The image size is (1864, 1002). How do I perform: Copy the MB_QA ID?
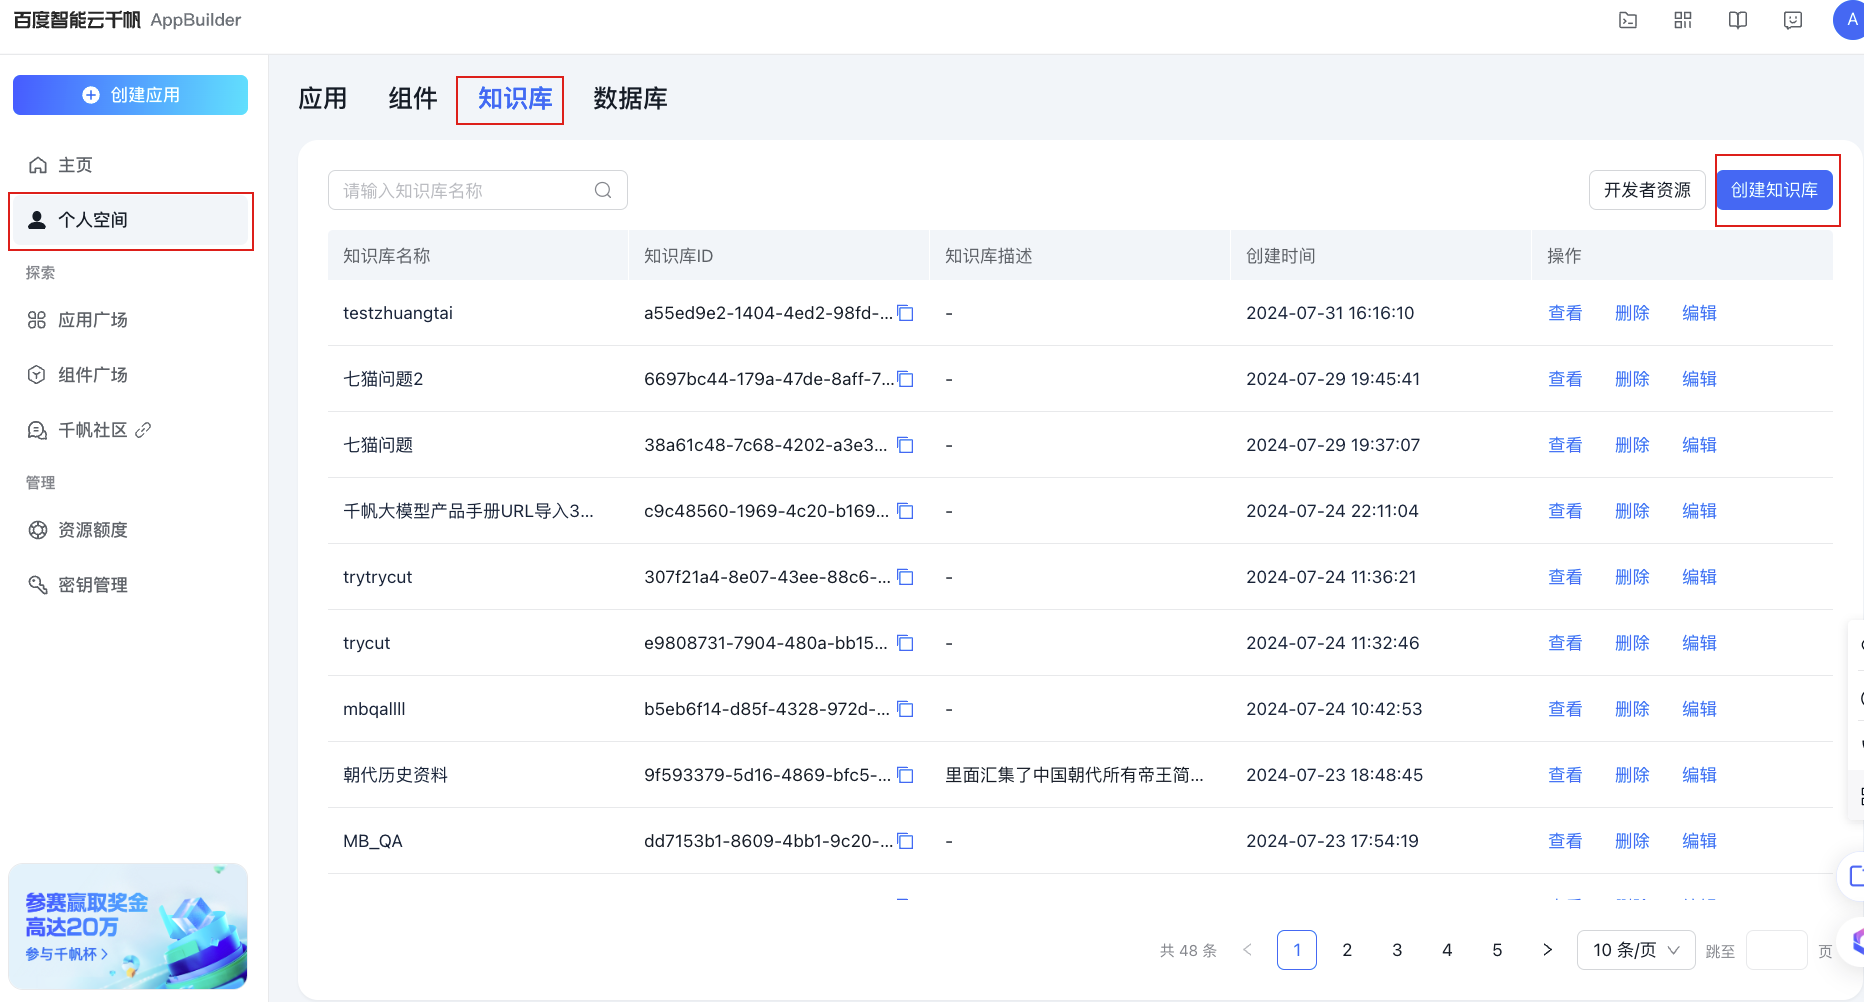(x=906, y=841)
